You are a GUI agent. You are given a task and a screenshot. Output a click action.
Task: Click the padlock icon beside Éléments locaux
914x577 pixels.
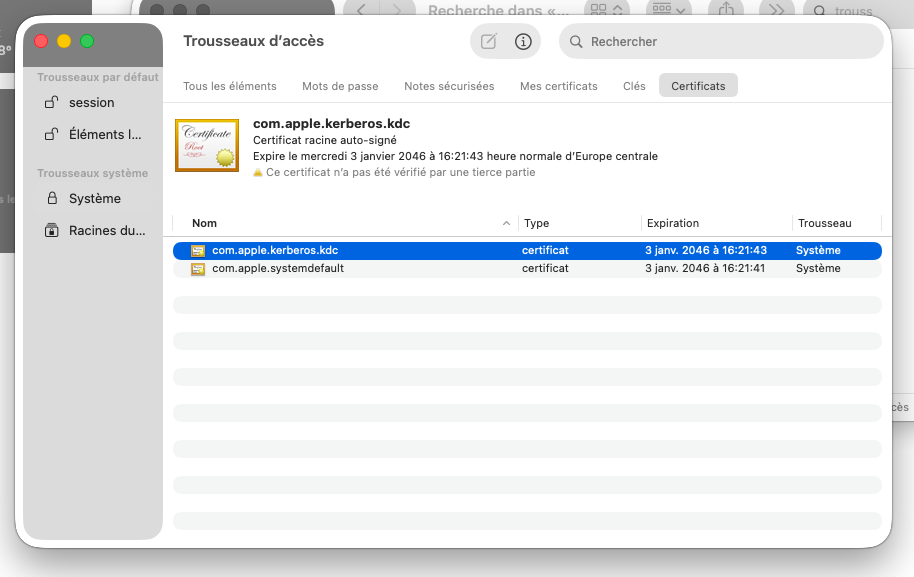[51, 135]
